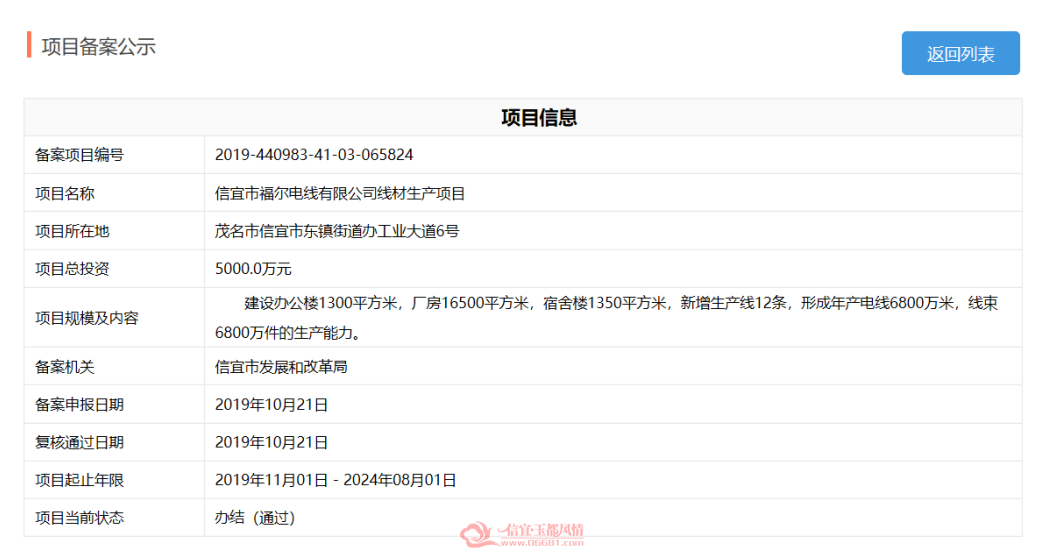Select project number 2019-440983-41-03-065824
Image resolution: width=1044 pixels, height=556 pixels.
point(314,155)
